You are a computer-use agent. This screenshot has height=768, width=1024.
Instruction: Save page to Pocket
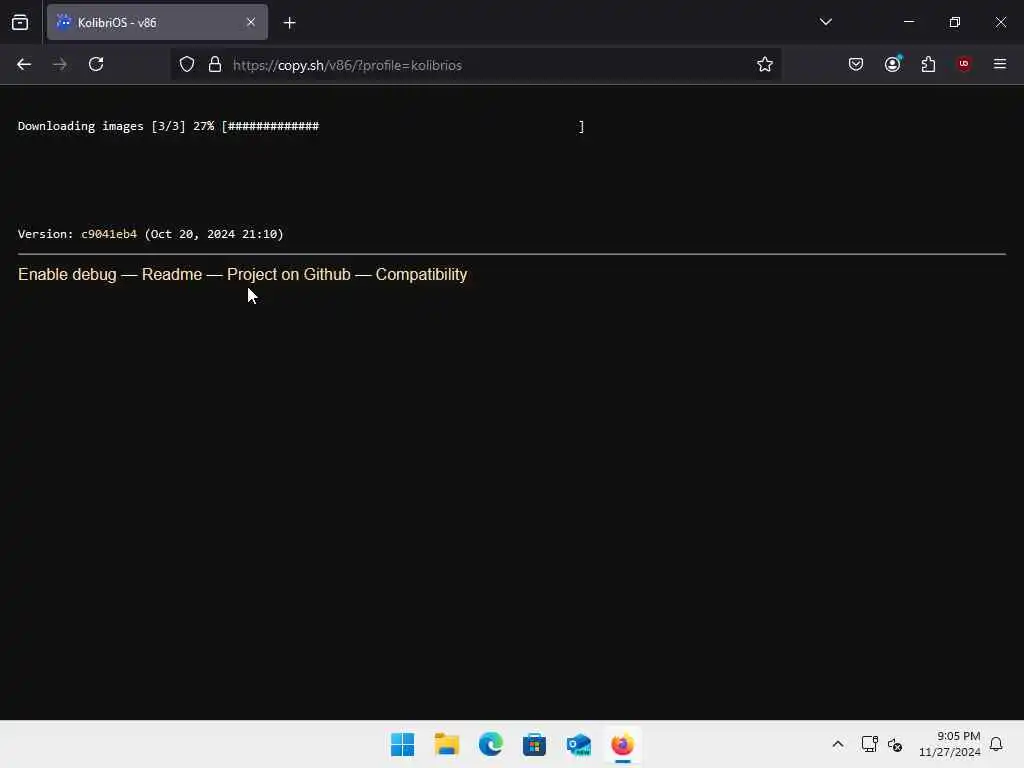(856, 64)
